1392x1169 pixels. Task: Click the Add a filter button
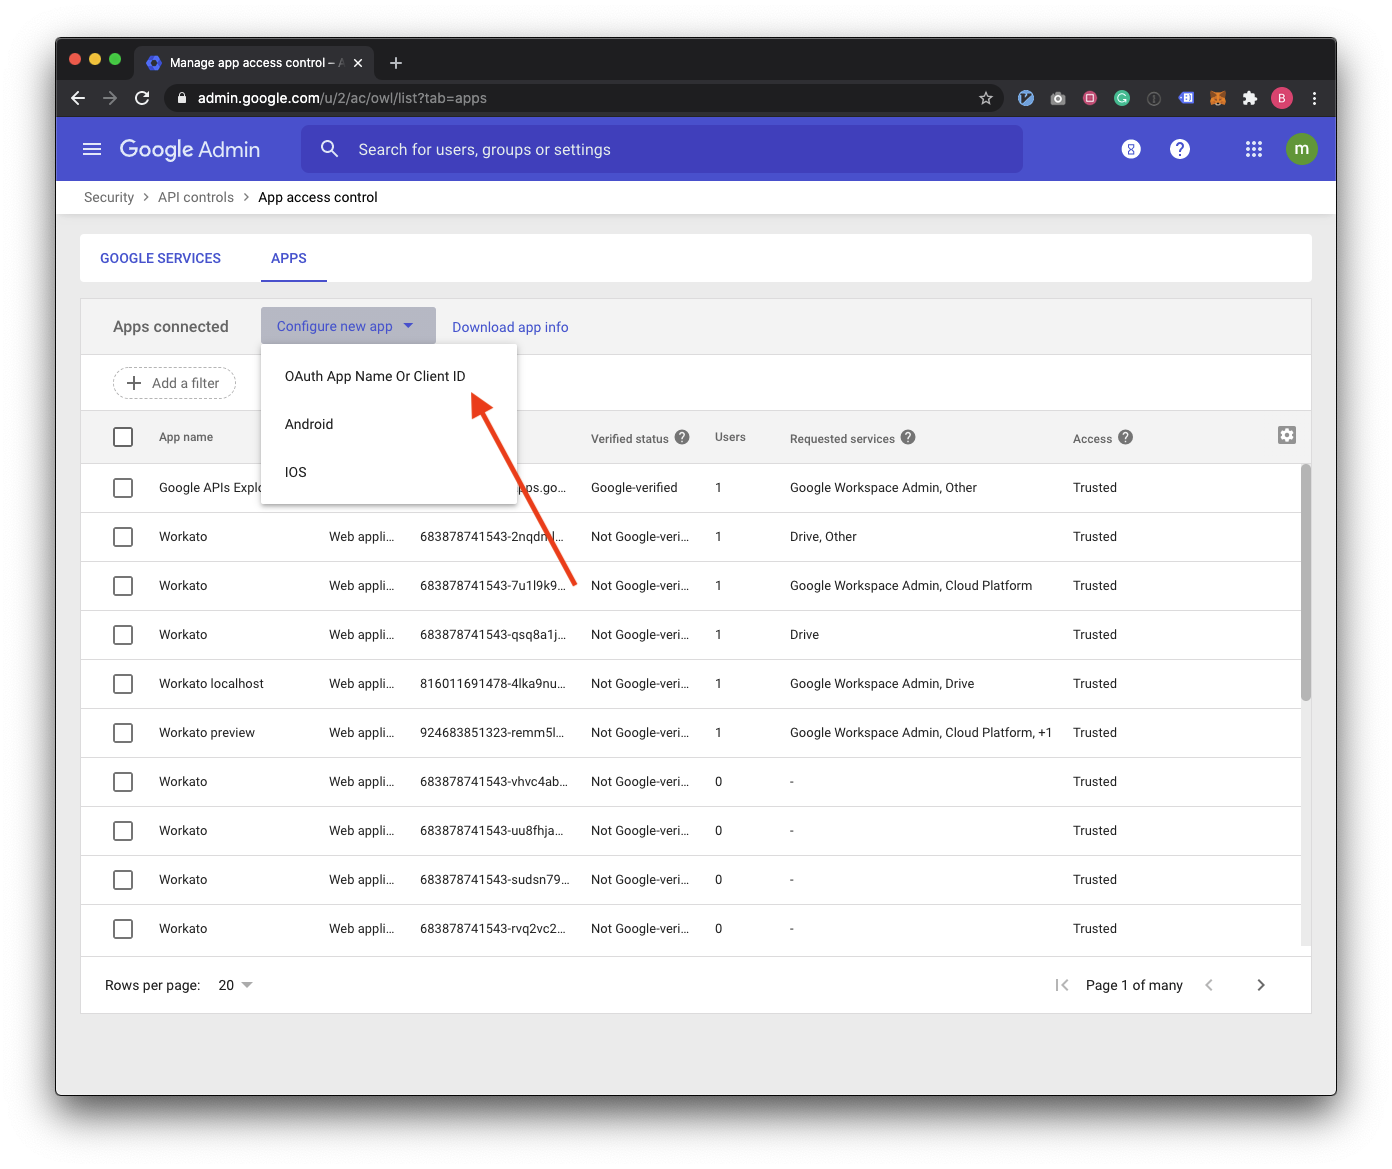pyautogui.click(x=174, y=383)
